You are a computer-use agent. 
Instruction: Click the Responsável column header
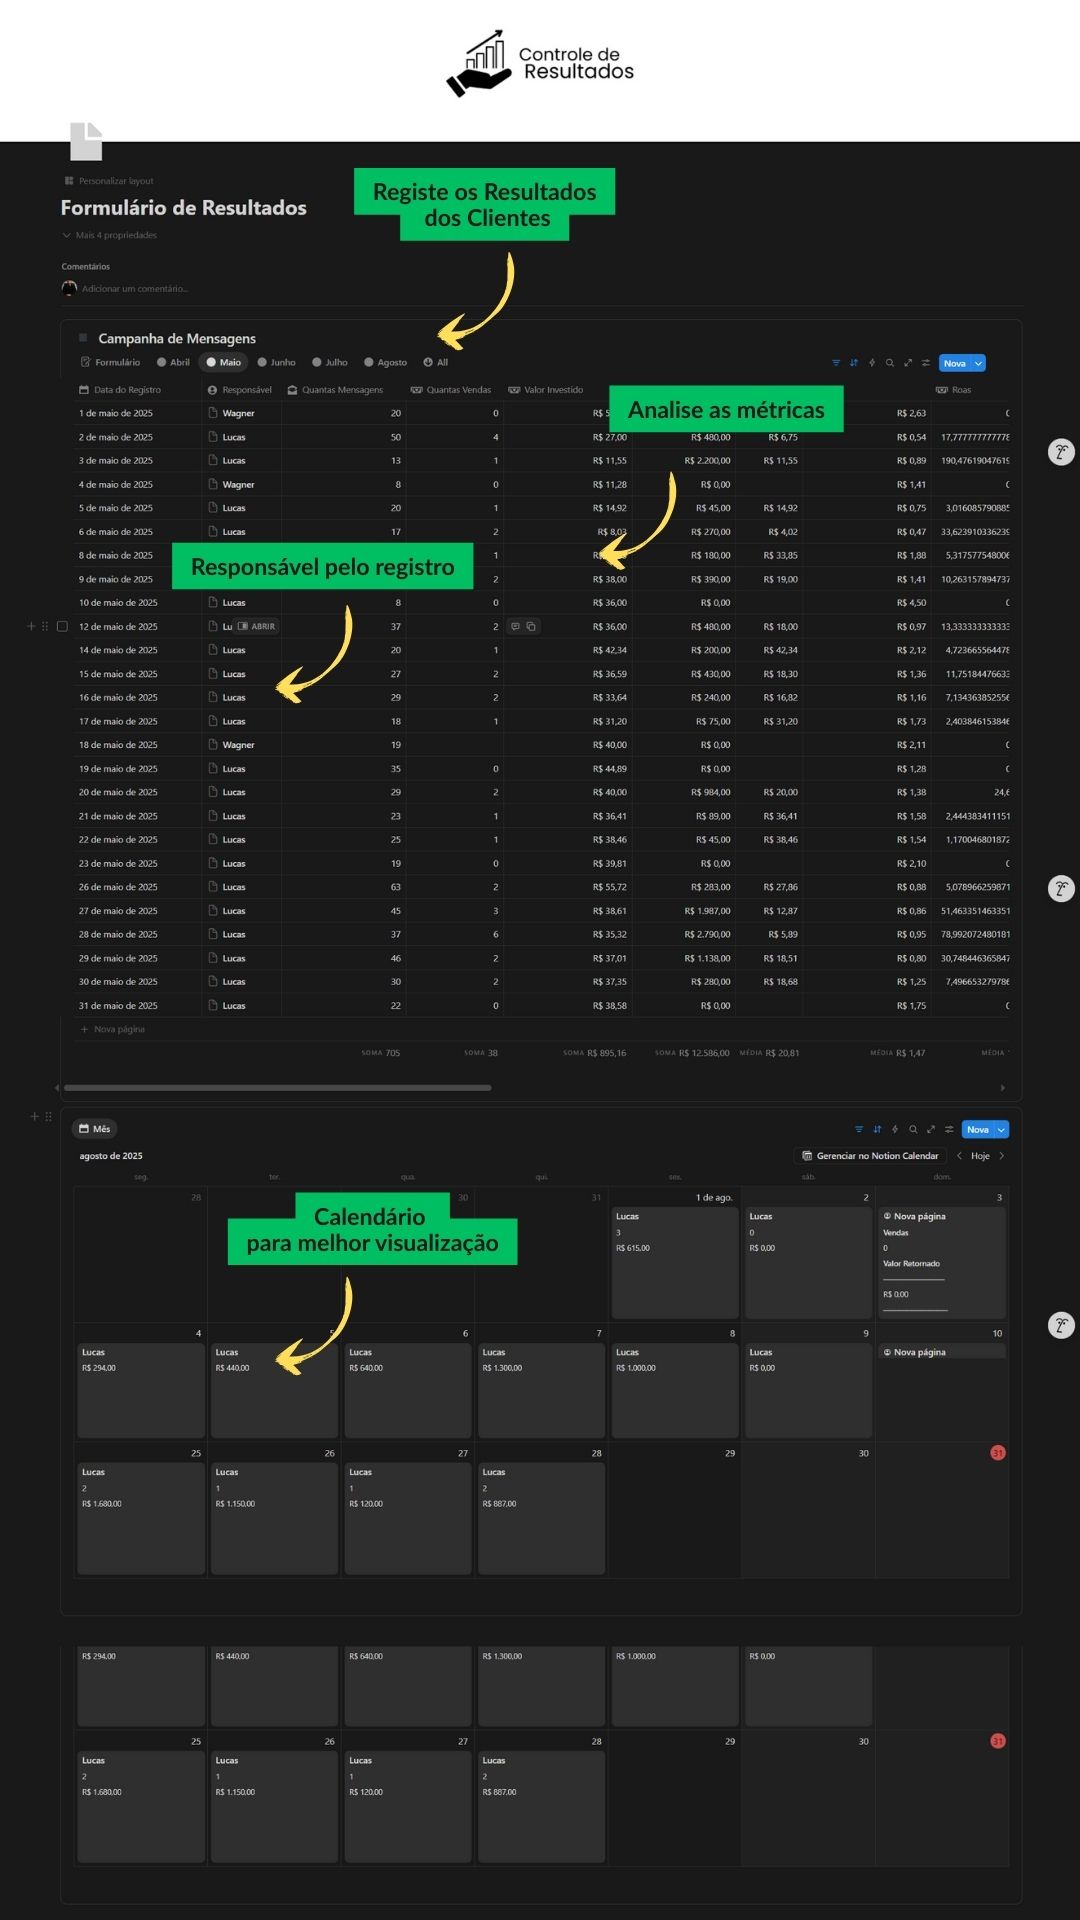240,390
